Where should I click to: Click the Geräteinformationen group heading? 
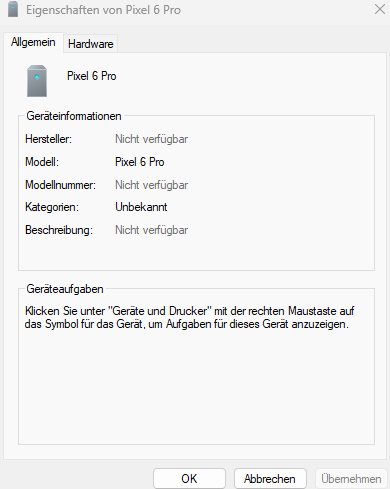[x=74, y=116]
